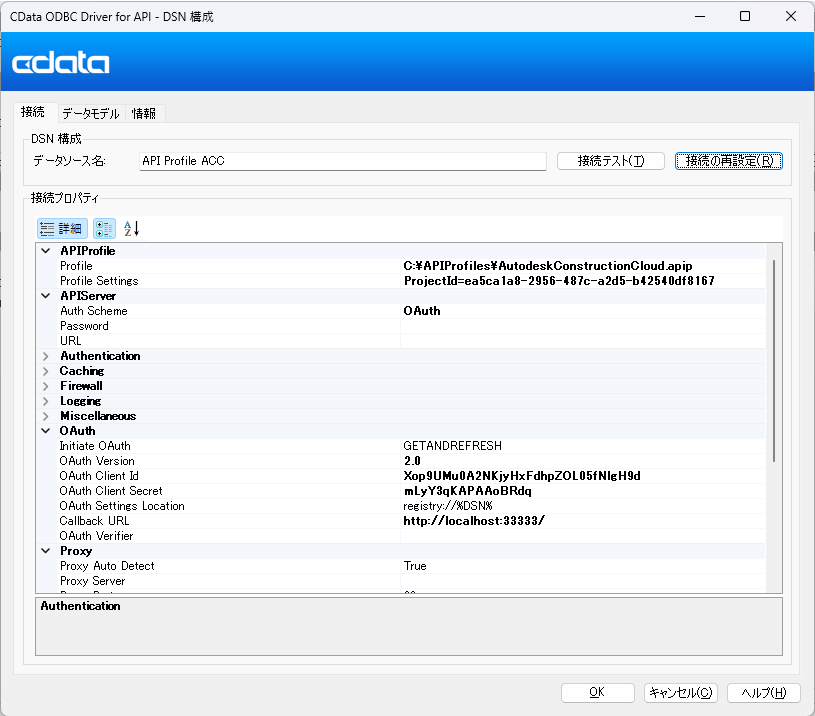Select the Auth Scheme OAuth value

(422, 311)
